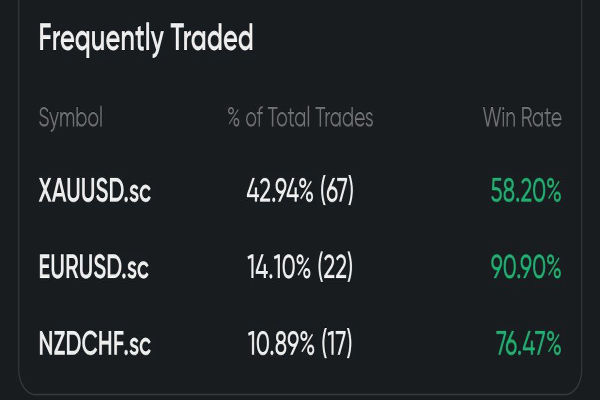Open the EURUSD.sc symbol

click(x=94, y=268)
